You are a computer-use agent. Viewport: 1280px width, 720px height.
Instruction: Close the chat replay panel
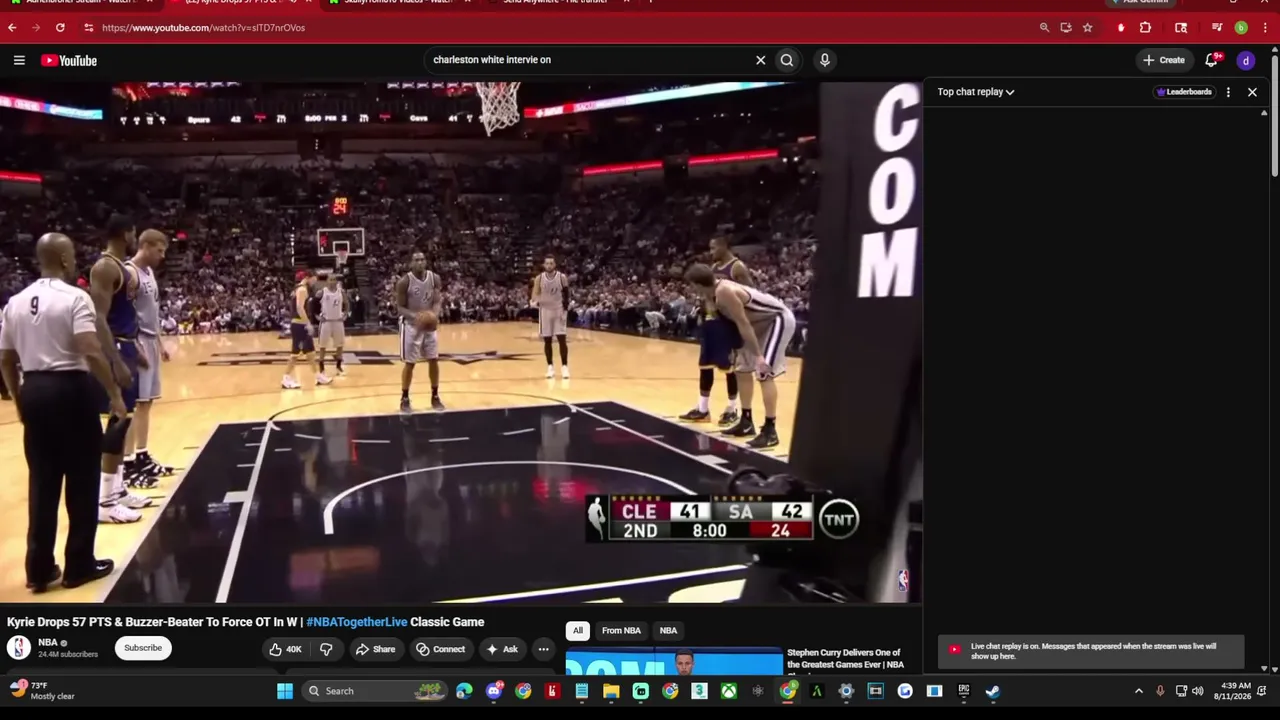click(x=1252, y=92)
